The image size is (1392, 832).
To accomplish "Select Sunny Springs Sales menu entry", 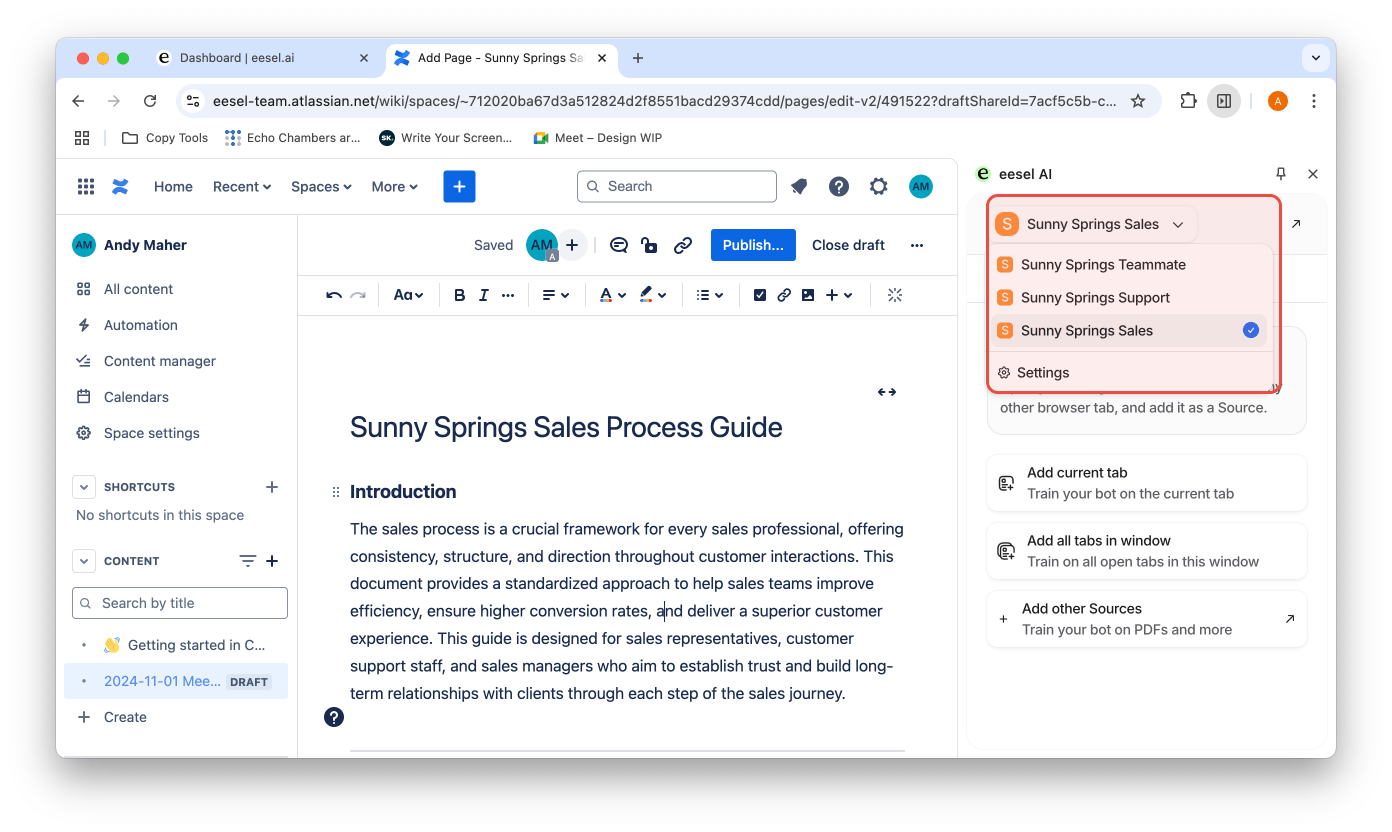I will [x=1130, y=331].
